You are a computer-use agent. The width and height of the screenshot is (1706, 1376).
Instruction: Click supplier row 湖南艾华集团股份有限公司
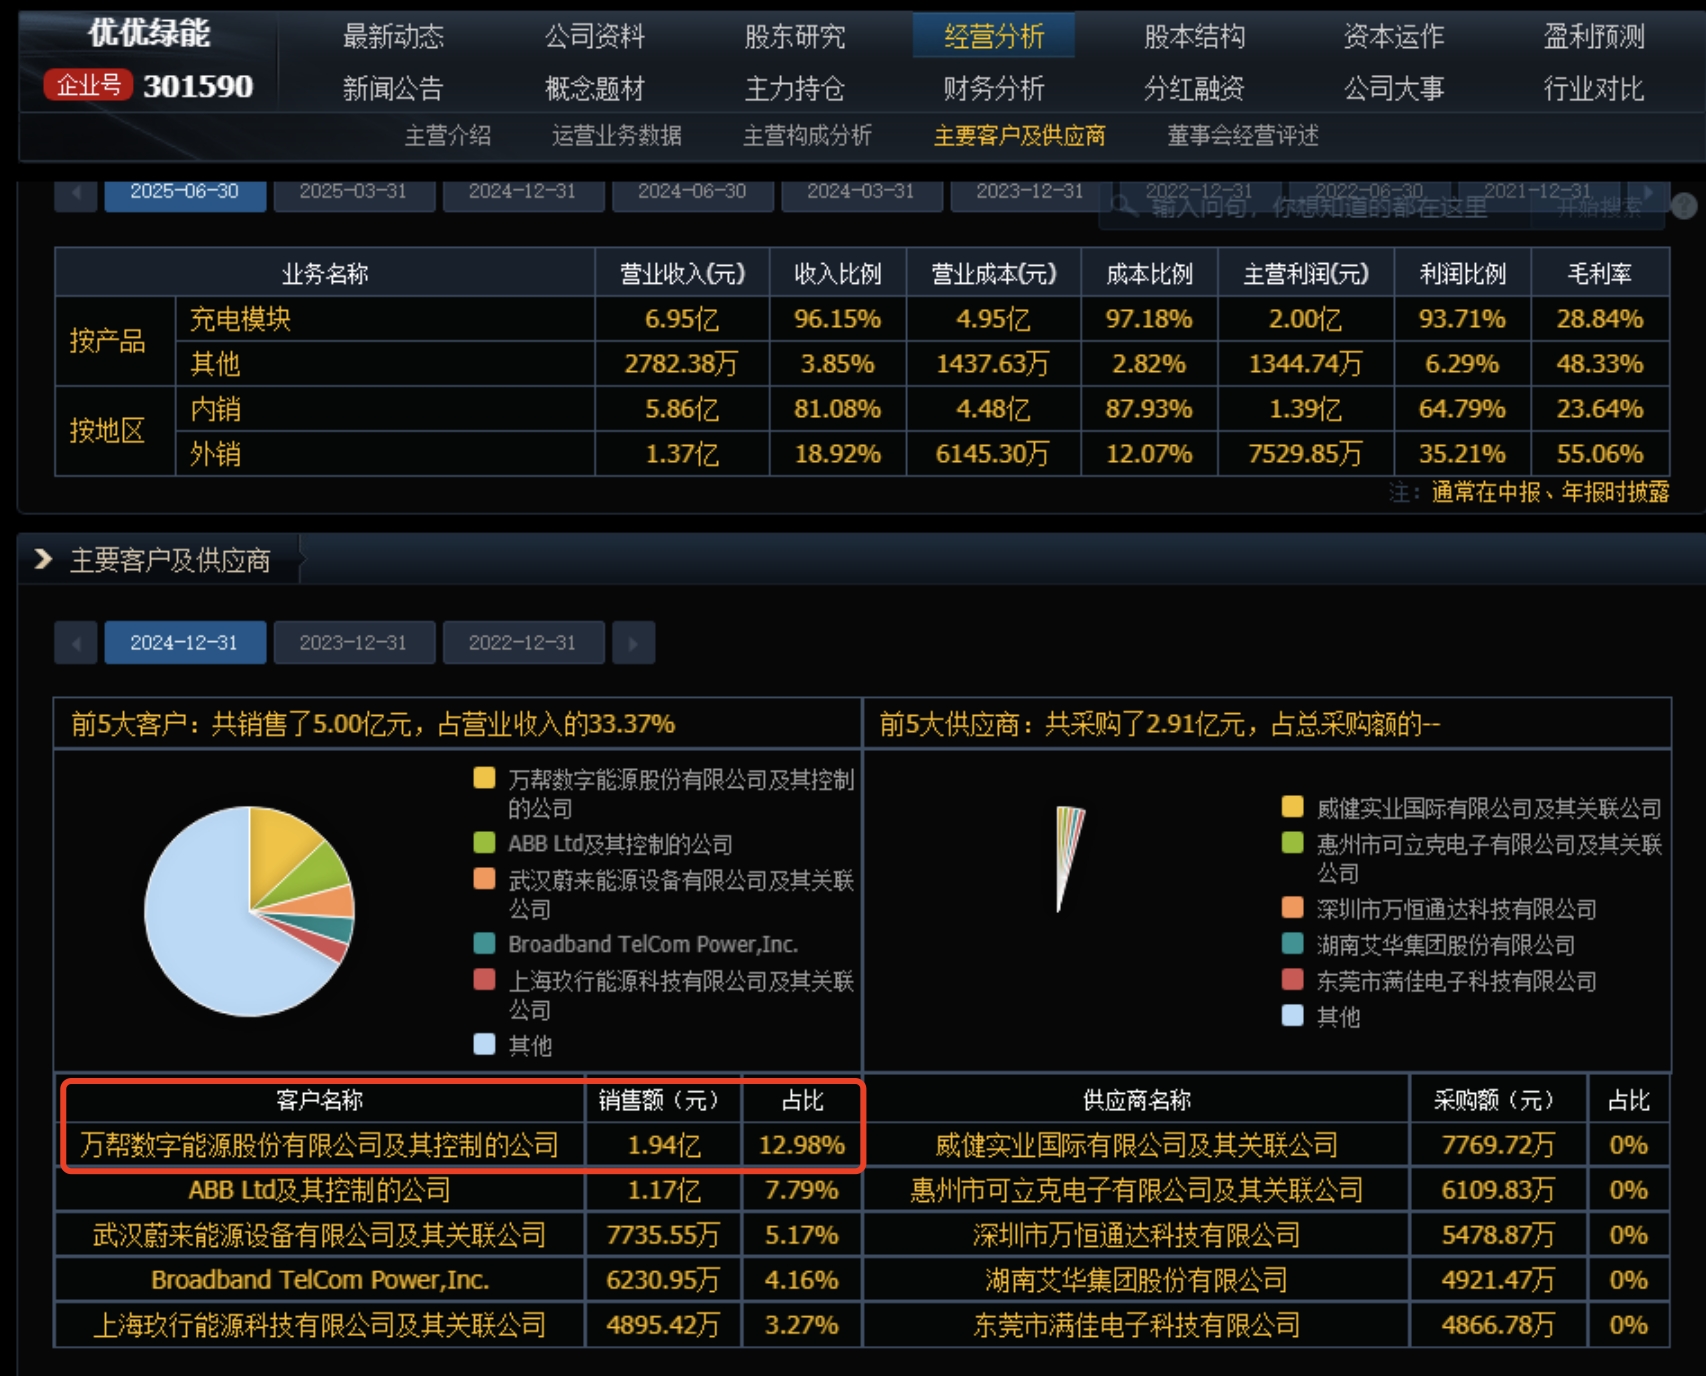1137,1280
